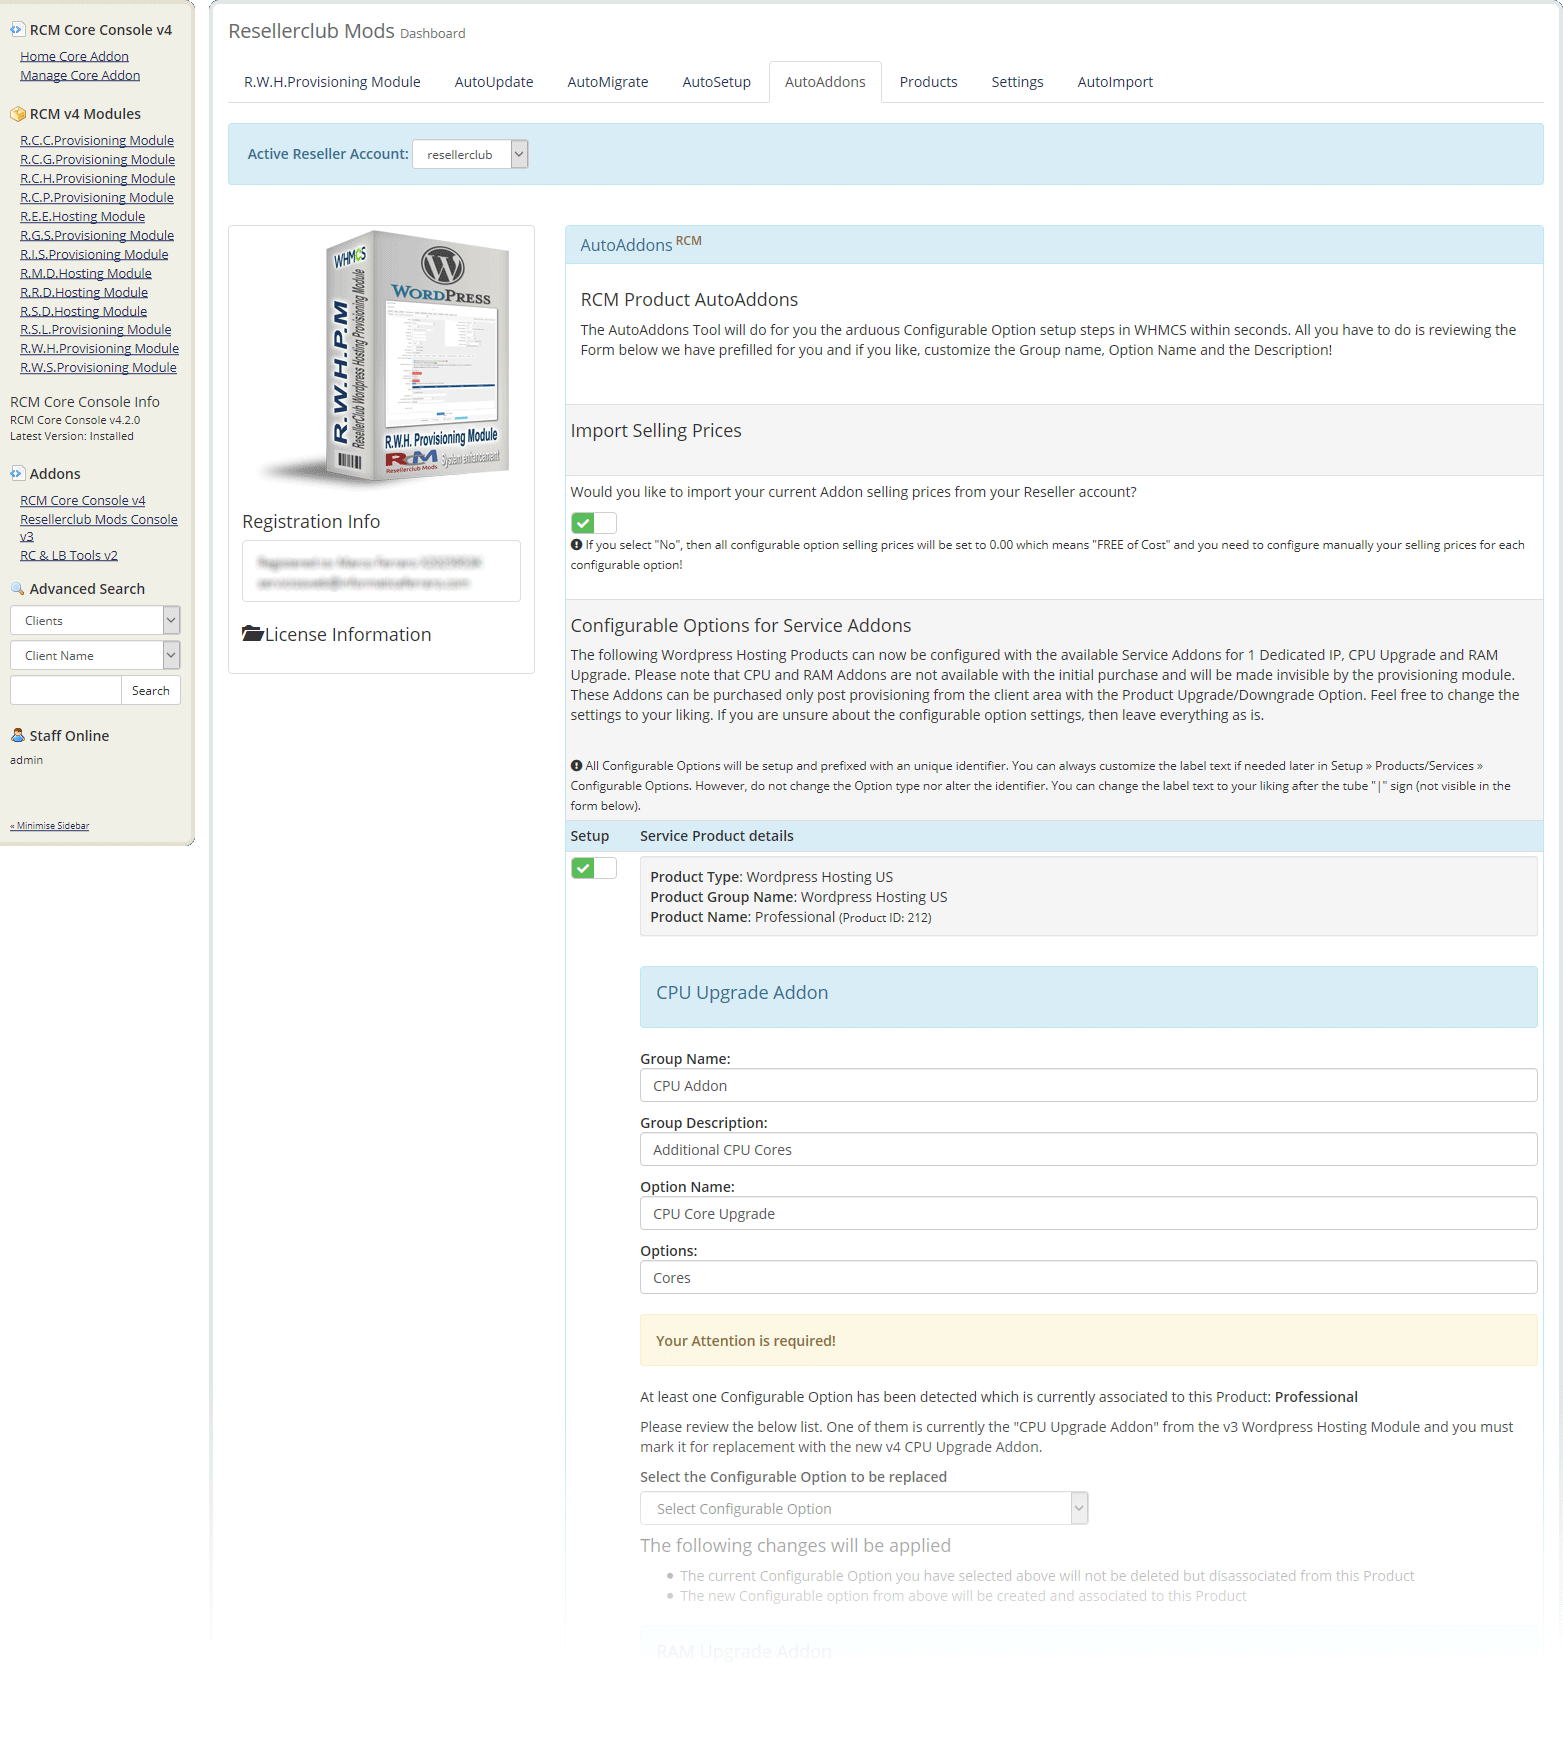Open RCM Core Console v4 addon link
This screenshot has width=1563, height=1755.
click(x=82, y=501)
